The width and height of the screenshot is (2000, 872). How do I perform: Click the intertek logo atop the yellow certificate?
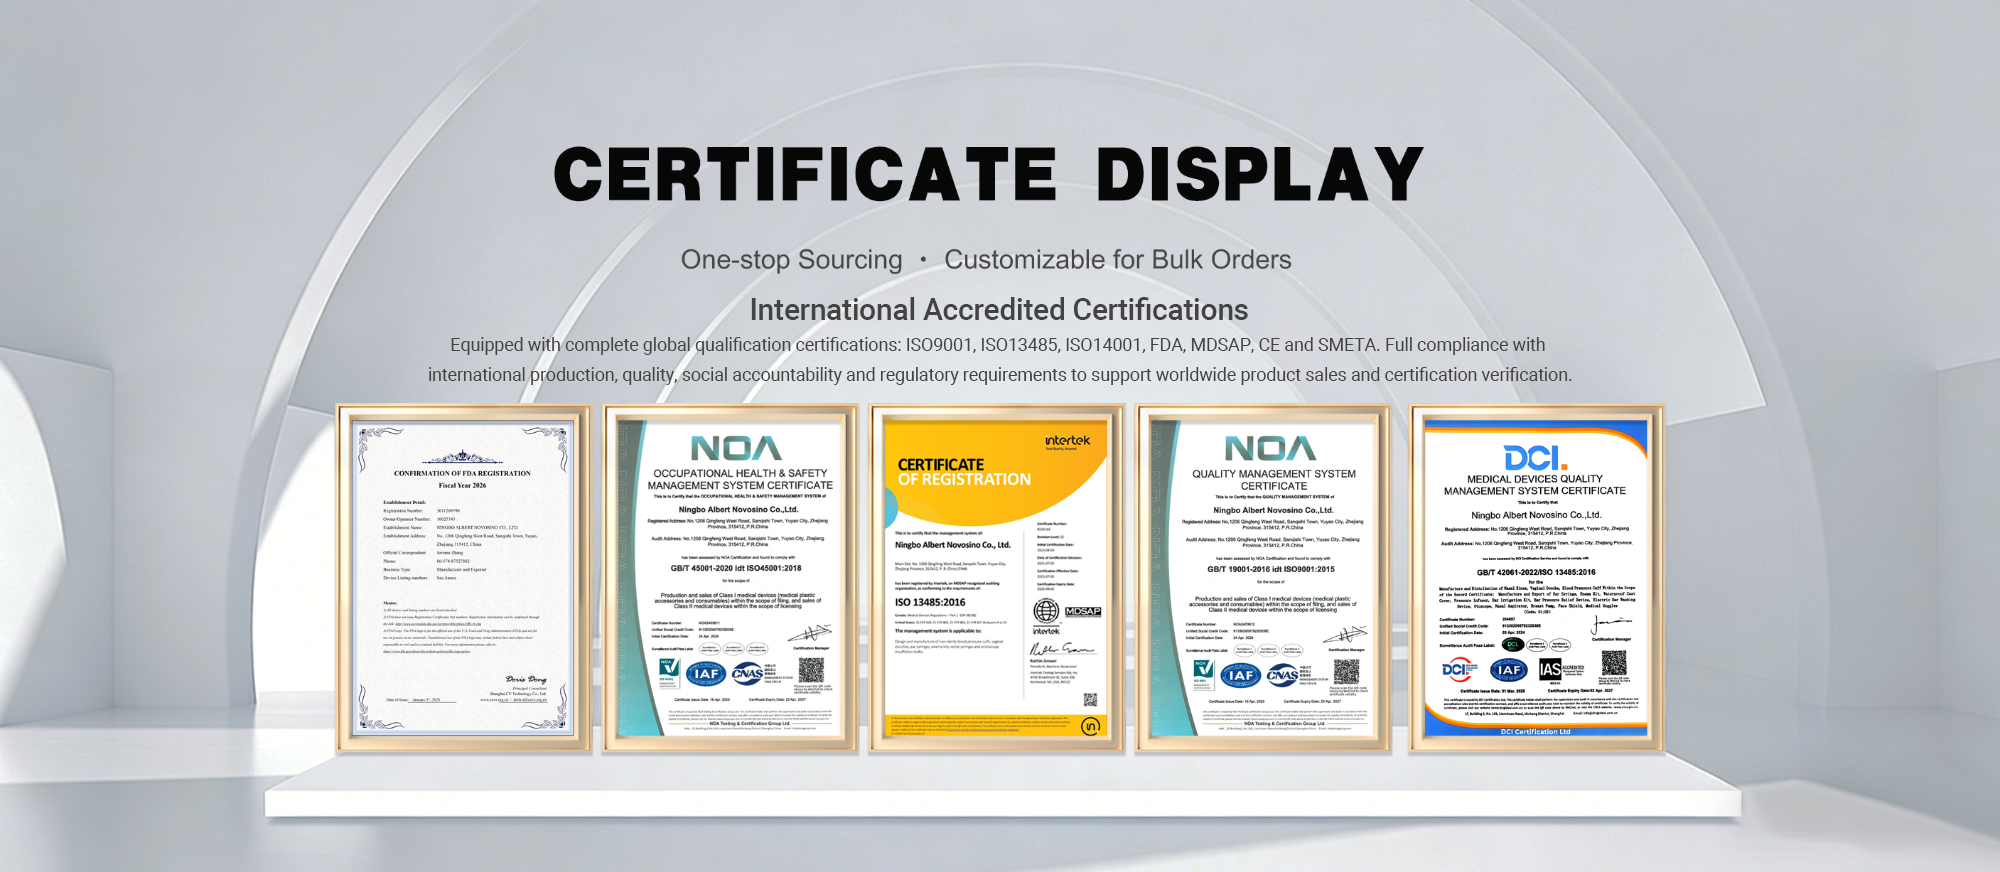coord(1067,441)
